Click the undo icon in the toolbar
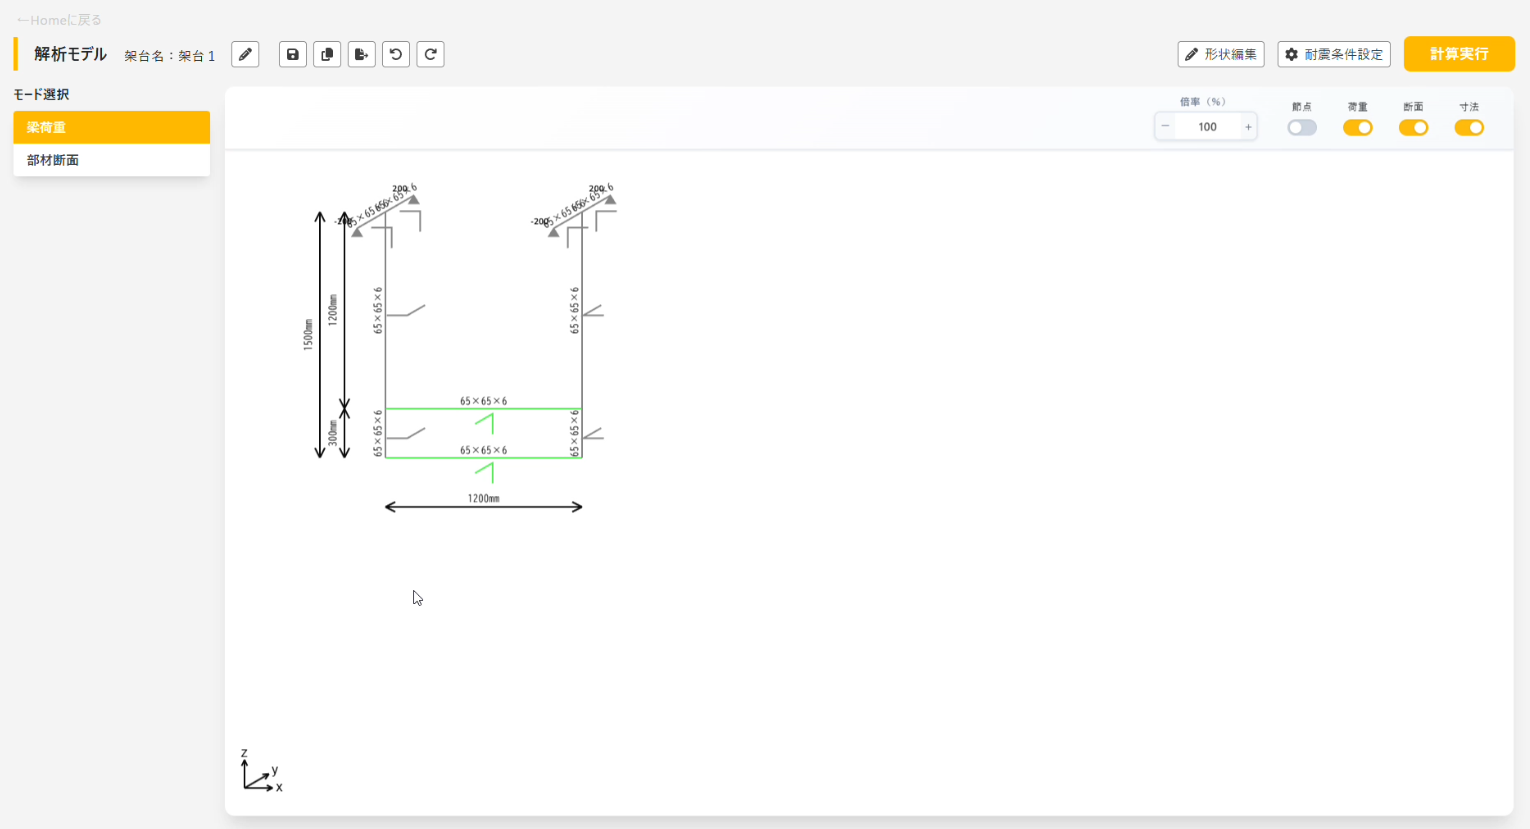Viewport: 1530px width, 829px height. tap(395, 54)
